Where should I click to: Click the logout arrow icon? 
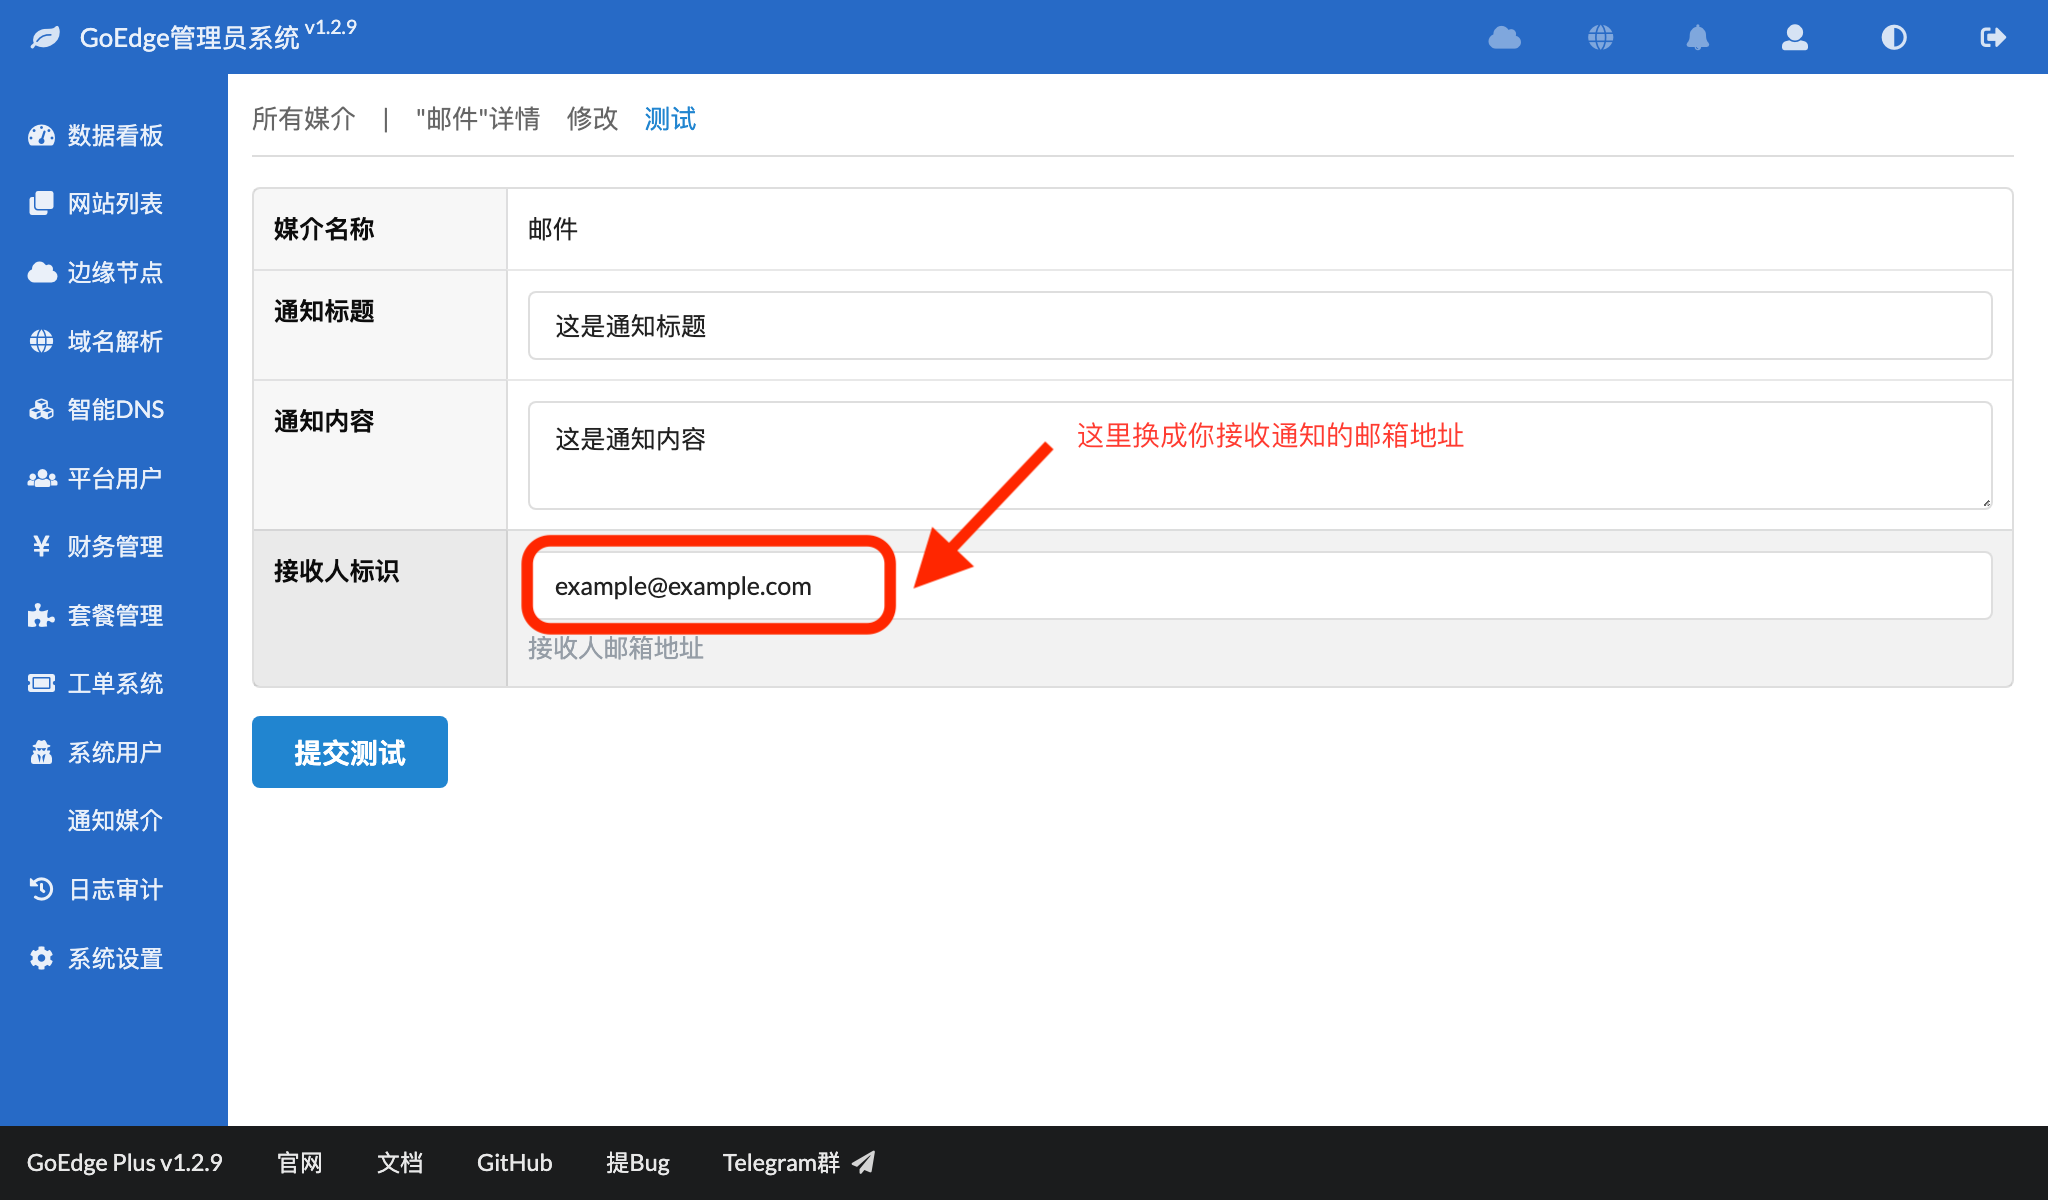[1993, 38]
